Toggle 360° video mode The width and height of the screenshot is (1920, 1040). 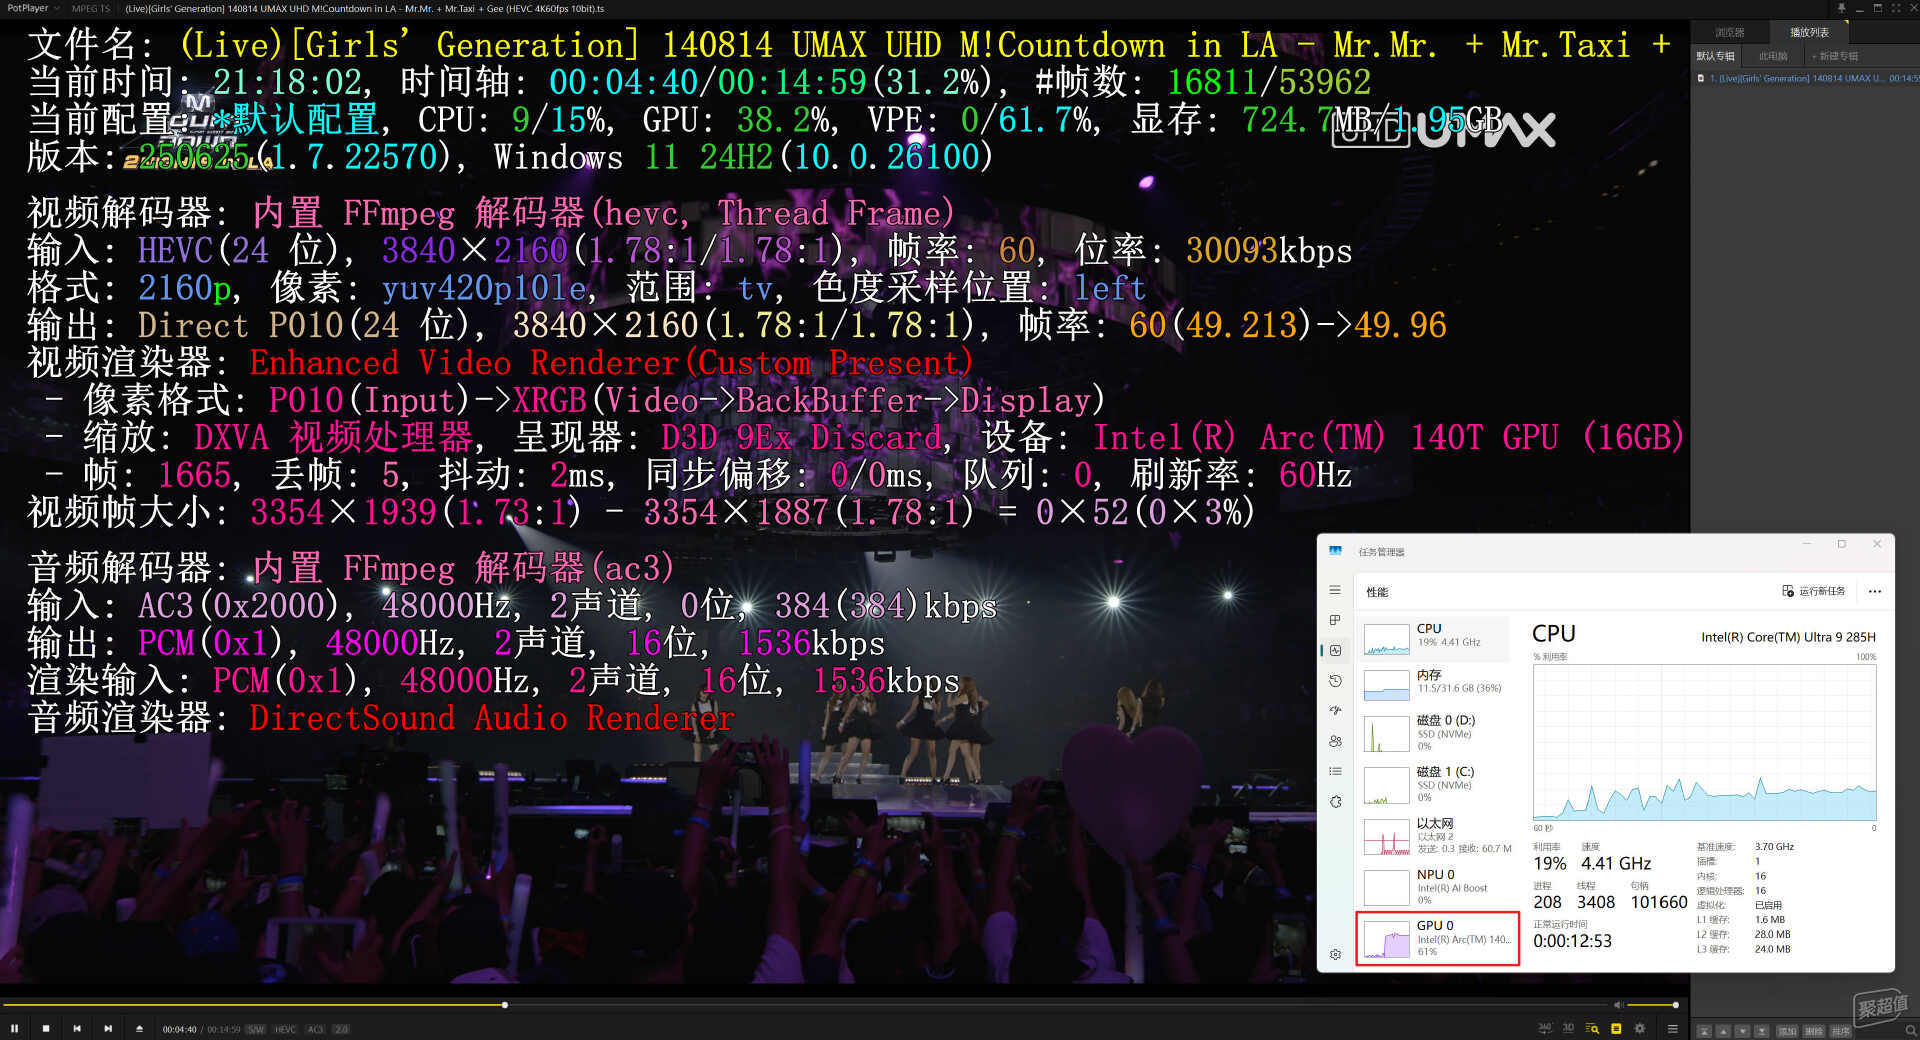point(1545,1029)
